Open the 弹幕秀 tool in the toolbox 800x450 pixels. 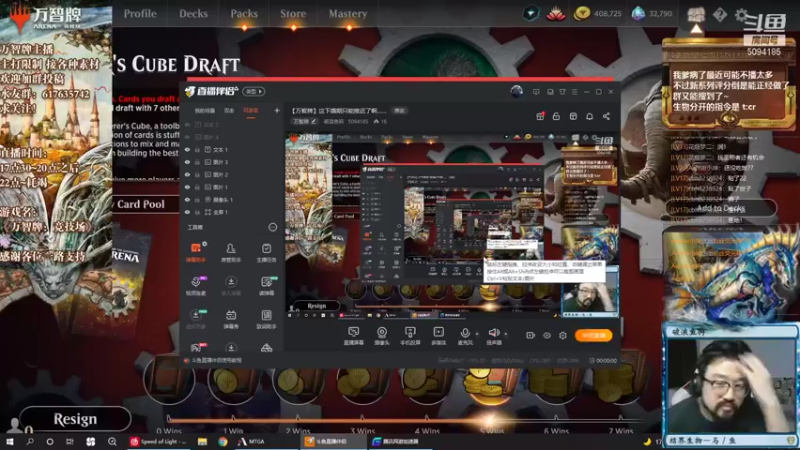pyautogui.click(x=231, y=319)
